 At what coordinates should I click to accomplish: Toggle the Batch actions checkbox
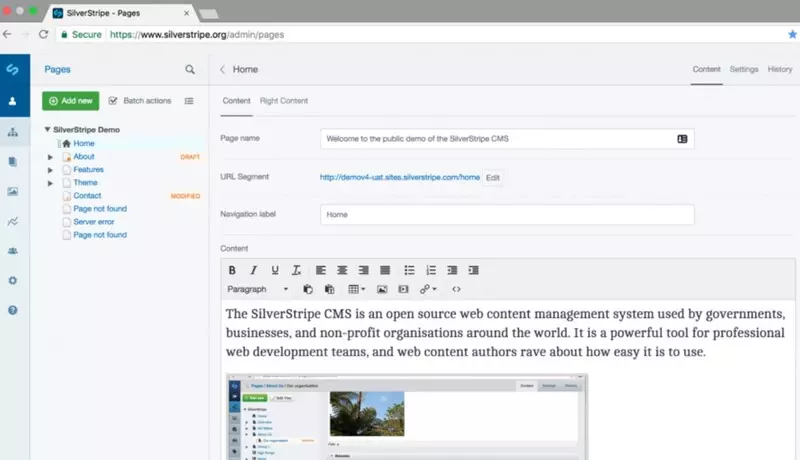coord(113,101)
